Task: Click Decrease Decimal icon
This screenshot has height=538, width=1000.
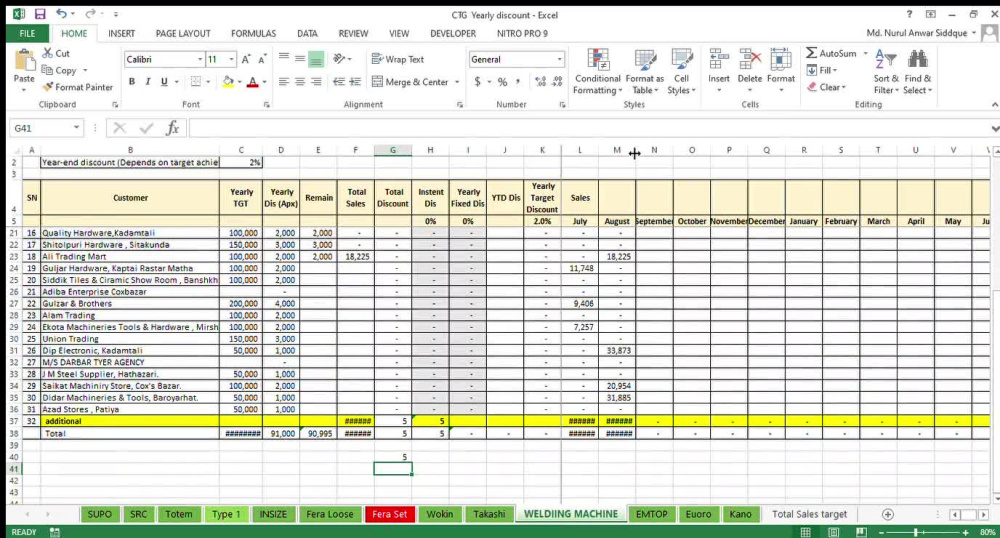Action: [557, 82]
